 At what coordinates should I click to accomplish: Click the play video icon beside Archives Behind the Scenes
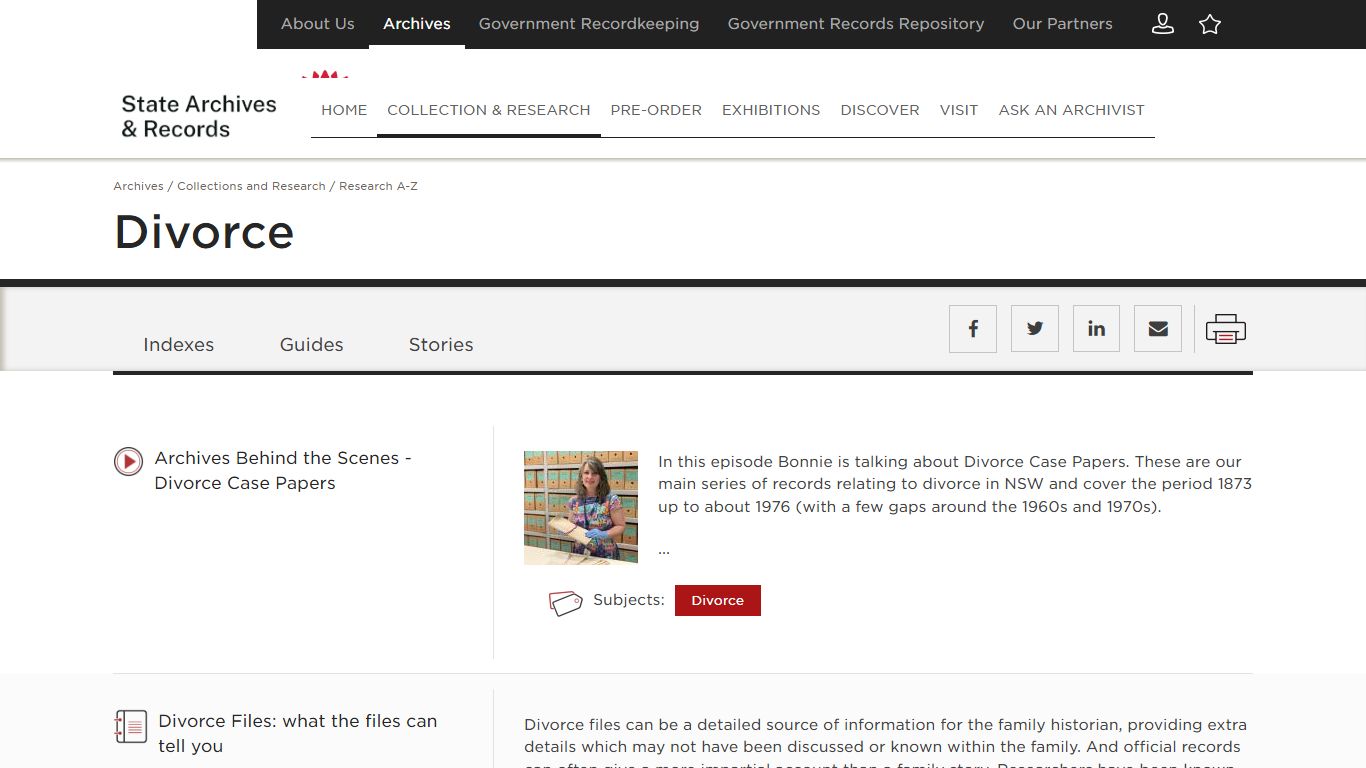pos(128,461)
